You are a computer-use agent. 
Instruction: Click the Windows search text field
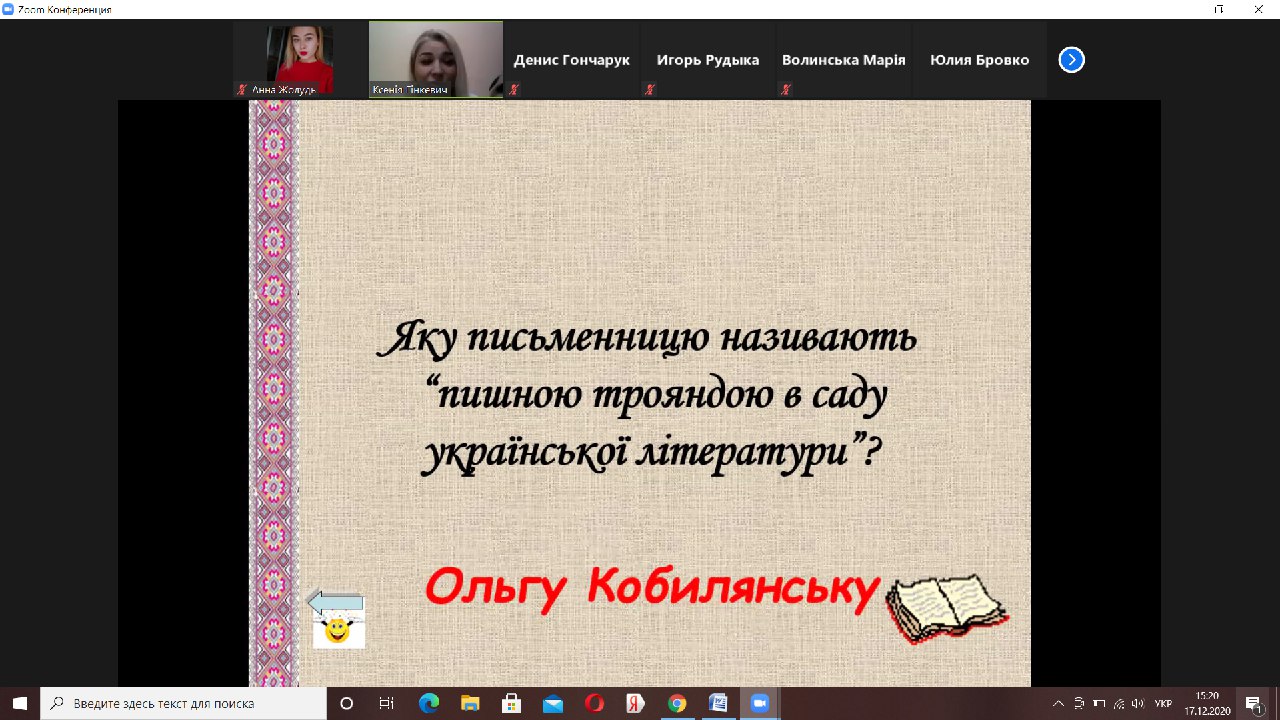tap(183, 703)
